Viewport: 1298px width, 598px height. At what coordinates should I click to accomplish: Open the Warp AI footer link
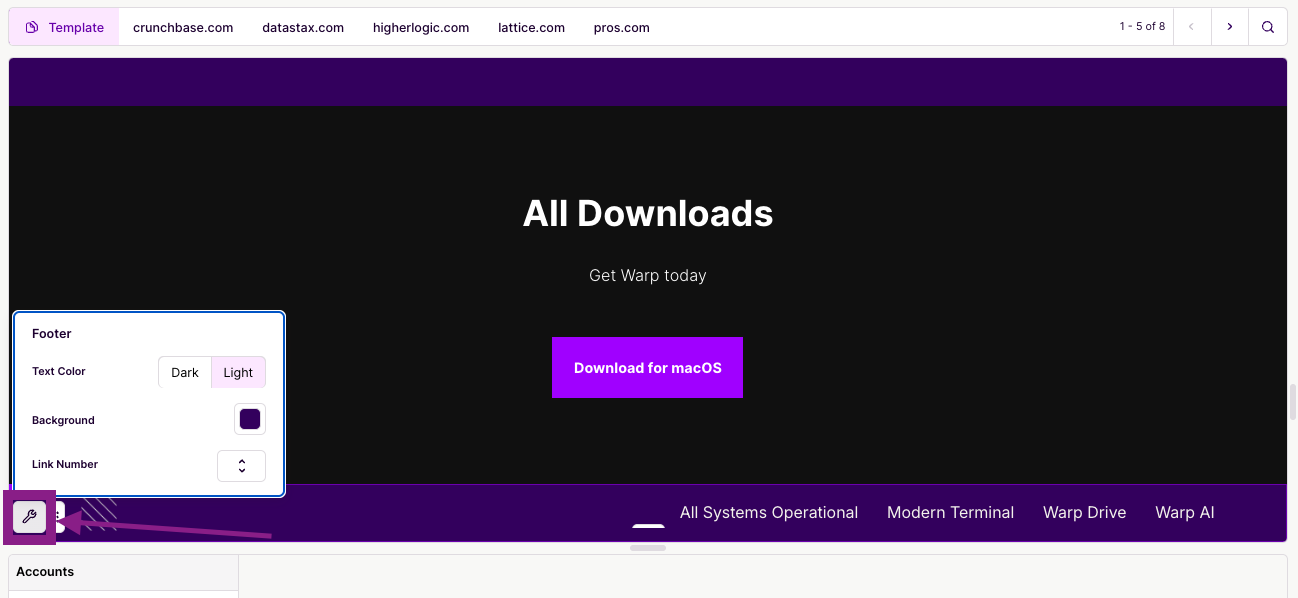point(1185,512)
